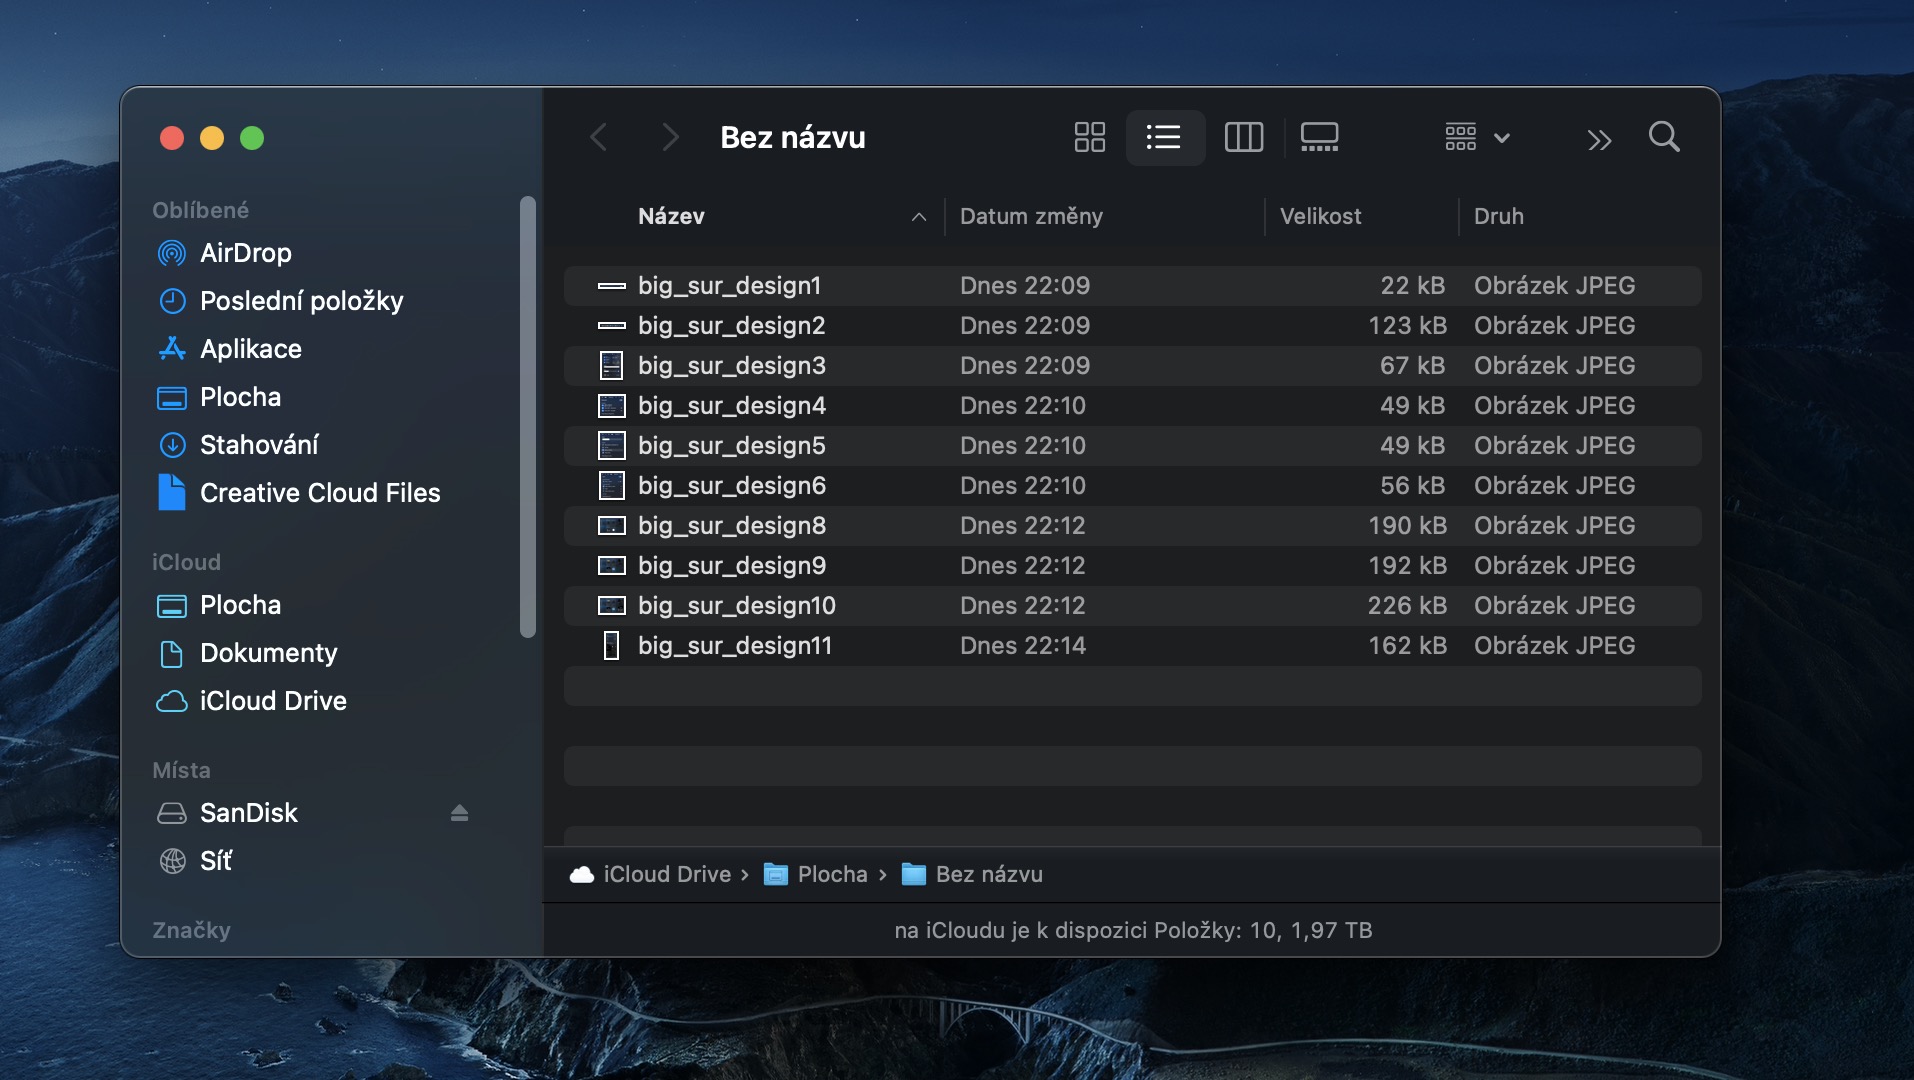
Task: Go back with the left arrow
Action: [x=599, y=137]
